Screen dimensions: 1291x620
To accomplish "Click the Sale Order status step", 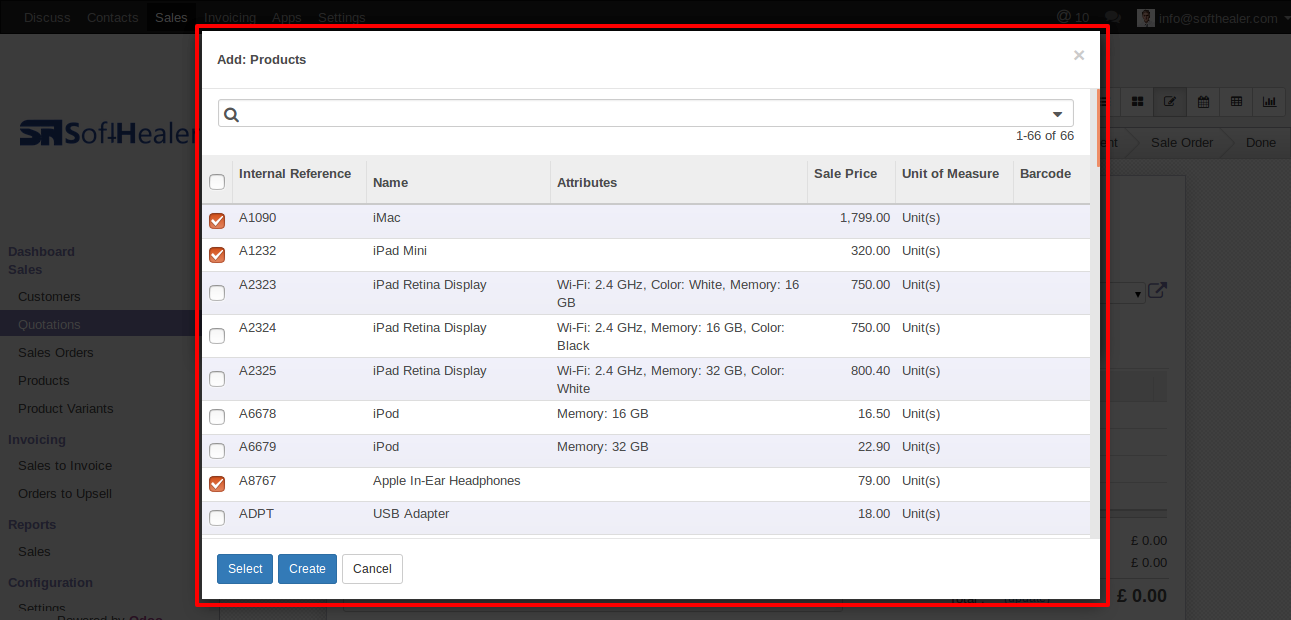I will [1182, 142].
